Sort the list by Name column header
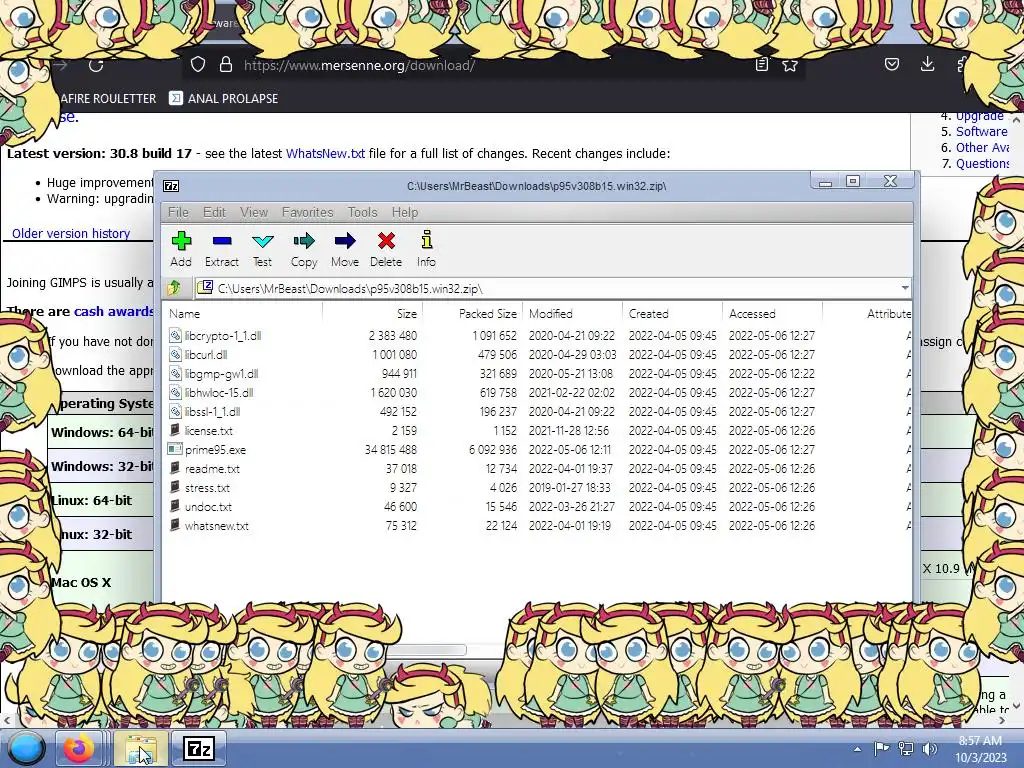 pos(242,313)
